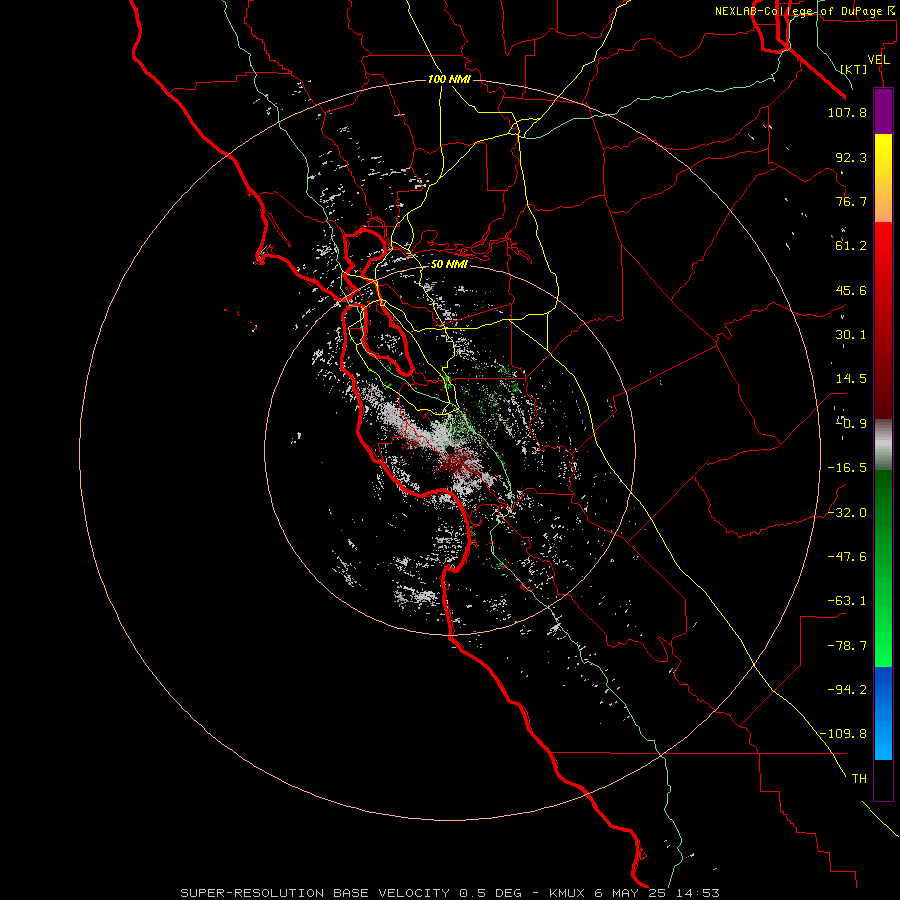Select the 14.5 velocity scale value
The image size is (900, 900).
point(851,379)
